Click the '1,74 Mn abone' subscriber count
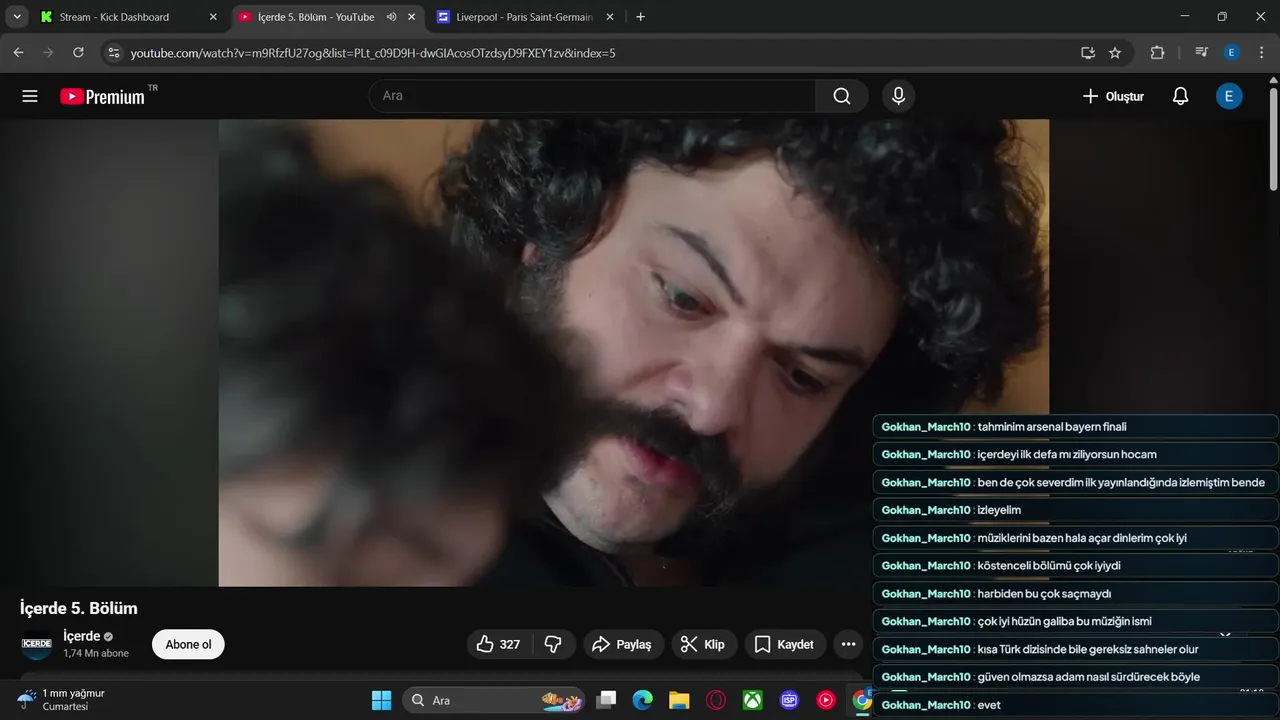 (96, 654)
